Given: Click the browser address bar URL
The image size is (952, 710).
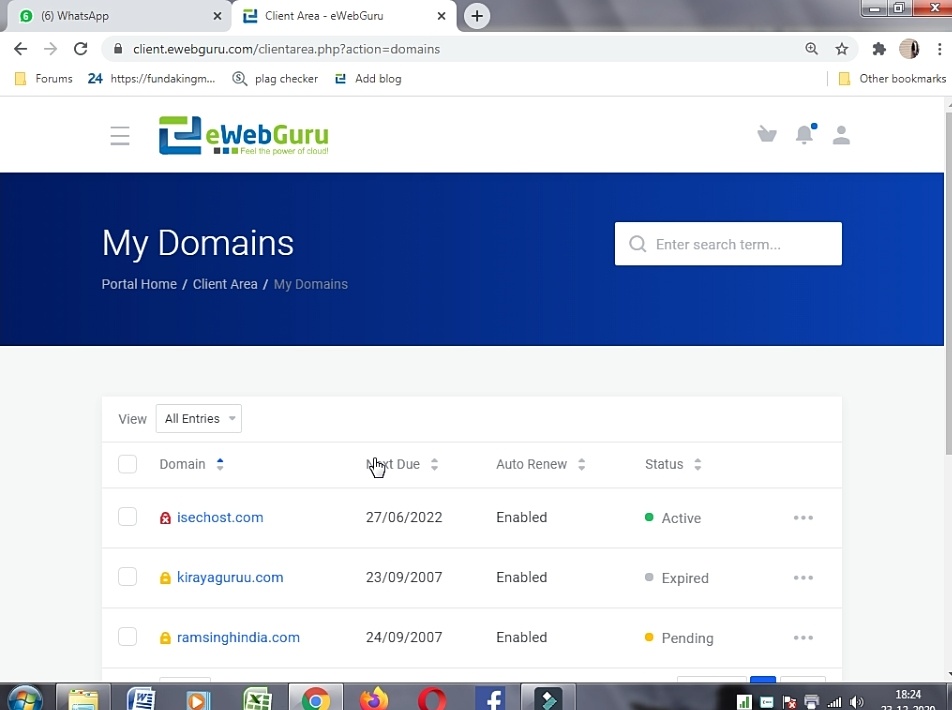Looking at the screenshot, I should tap(287, 49).
